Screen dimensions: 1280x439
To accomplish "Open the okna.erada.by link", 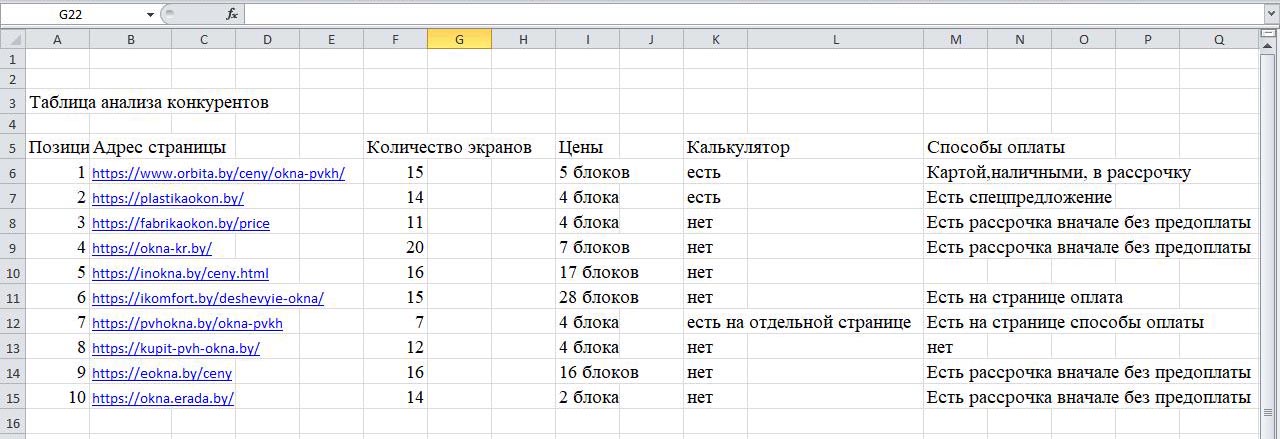I will pos(162,398).
